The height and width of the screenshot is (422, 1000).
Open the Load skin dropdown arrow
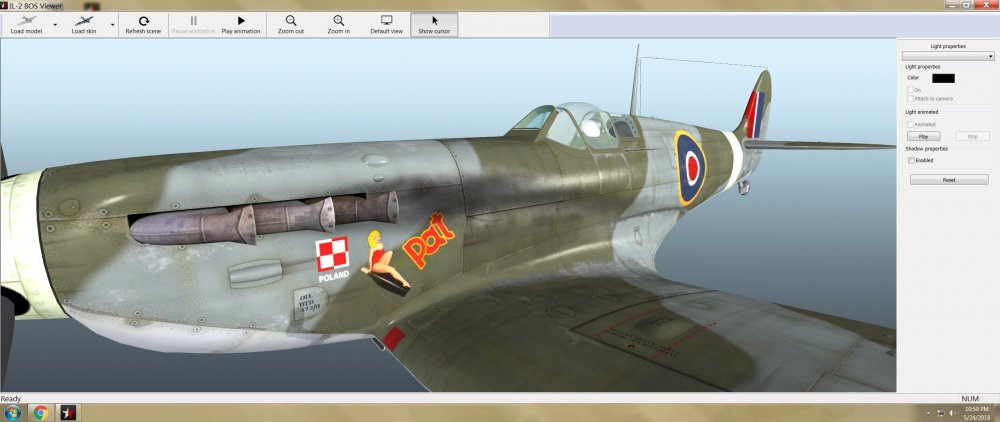pyautogui.click(x=113, y=25)
